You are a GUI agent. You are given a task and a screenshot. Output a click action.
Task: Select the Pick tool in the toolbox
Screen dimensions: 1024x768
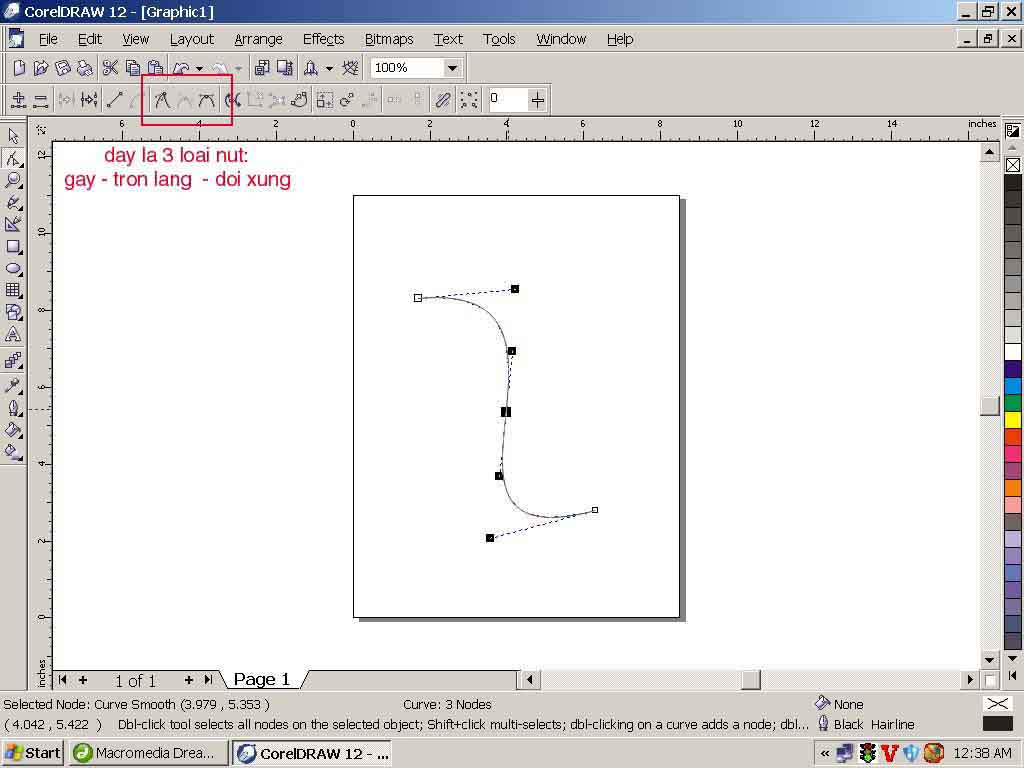click(13, 136)
